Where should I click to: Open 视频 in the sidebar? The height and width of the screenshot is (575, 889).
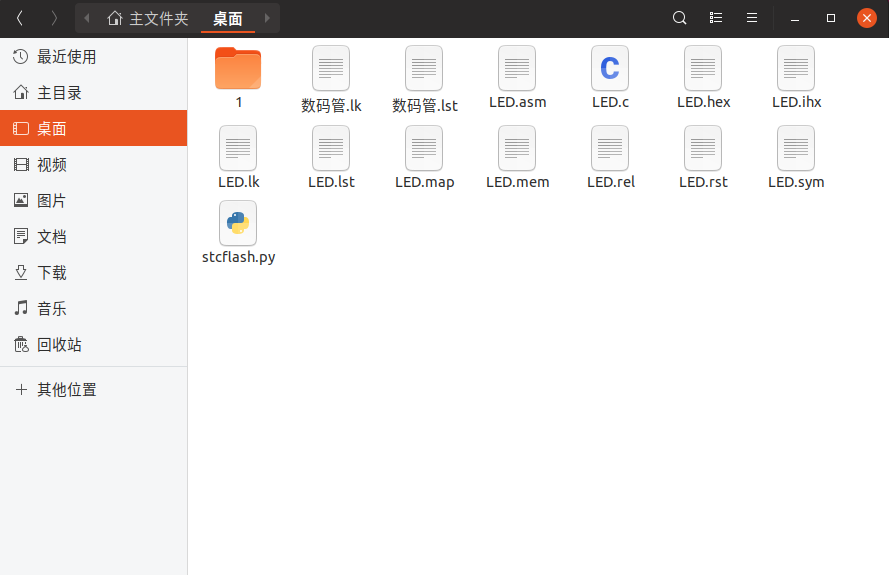[x=94, y=164]
